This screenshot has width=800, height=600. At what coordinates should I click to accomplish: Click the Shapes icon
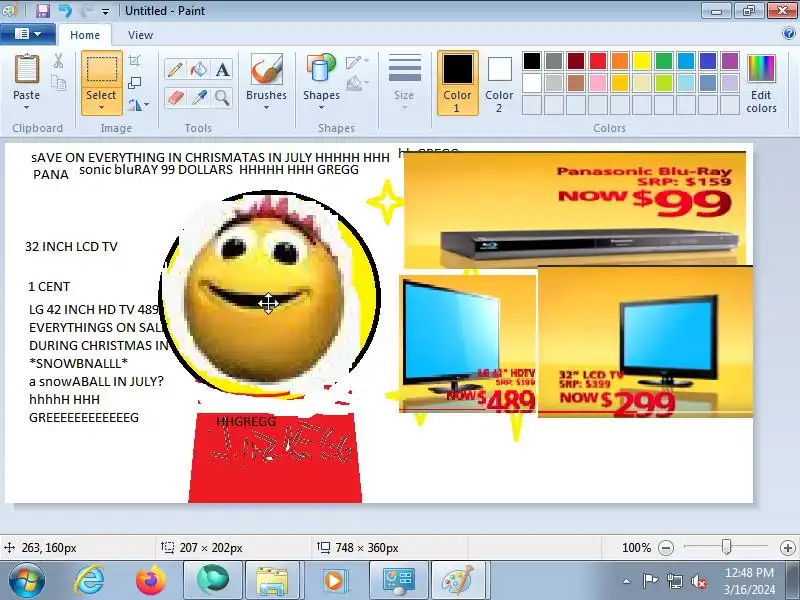click(x=321, y=69)
